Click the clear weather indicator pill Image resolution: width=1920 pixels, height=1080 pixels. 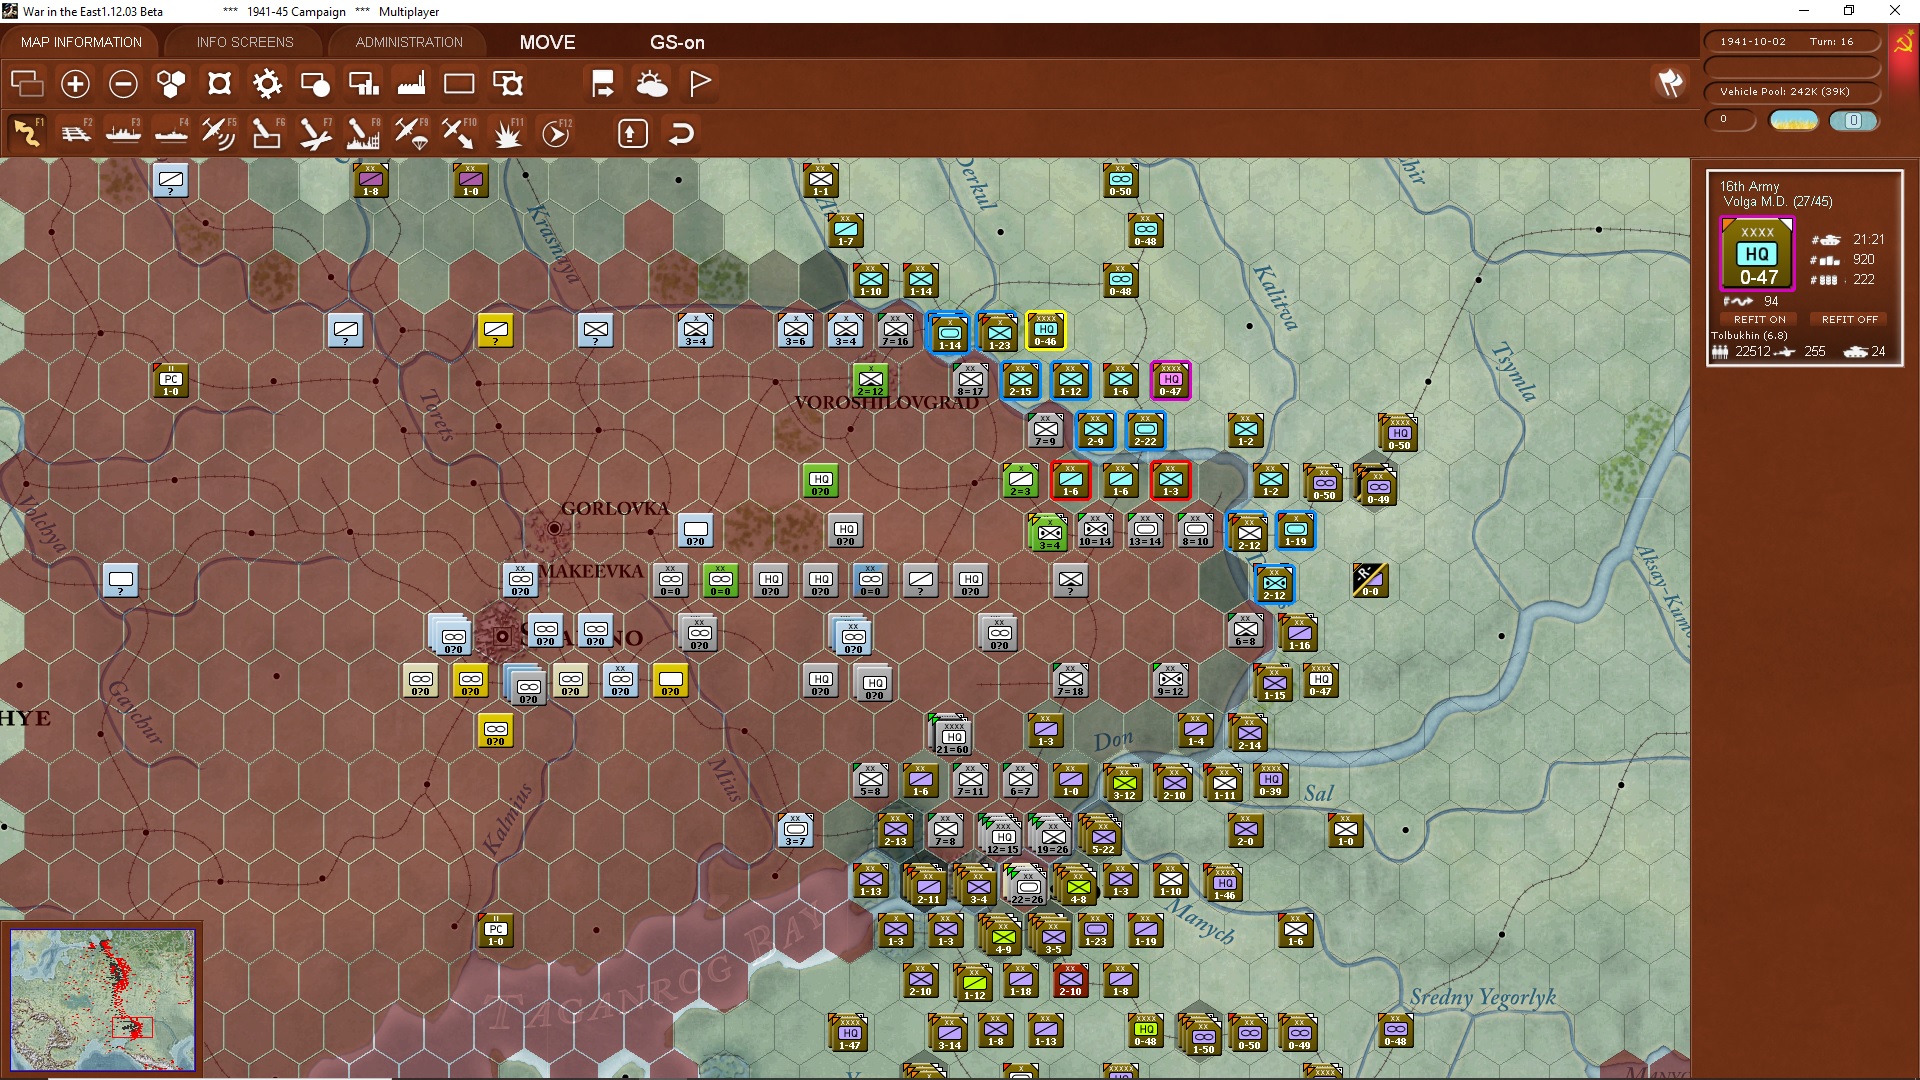click(x=1794, y=120)
